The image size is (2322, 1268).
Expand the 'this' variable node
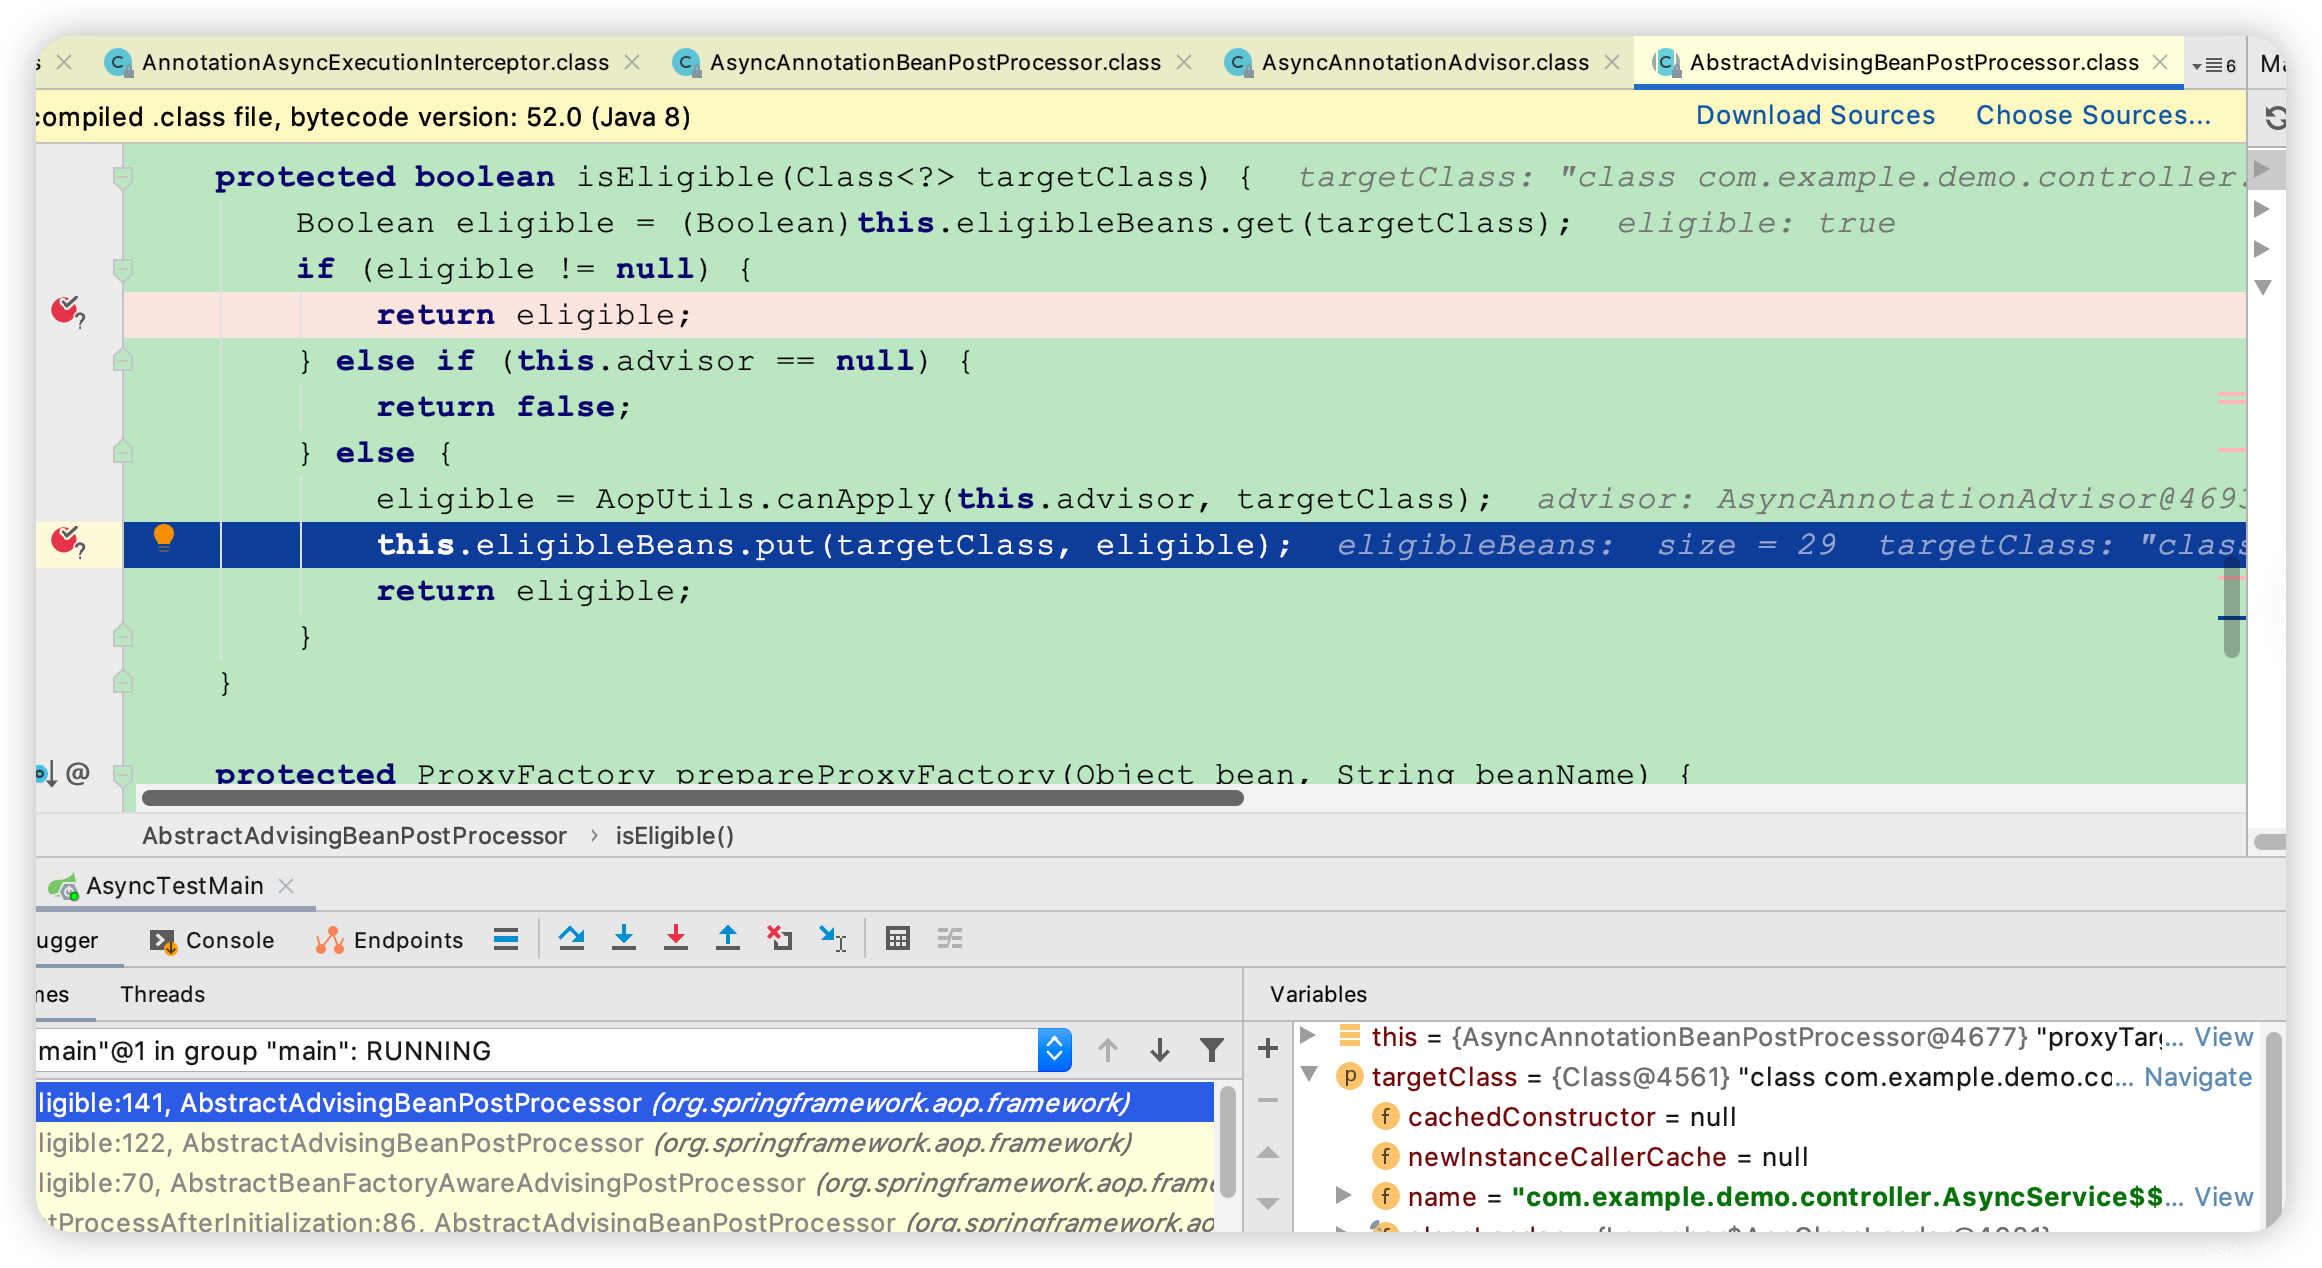tap(1307, 1036)
